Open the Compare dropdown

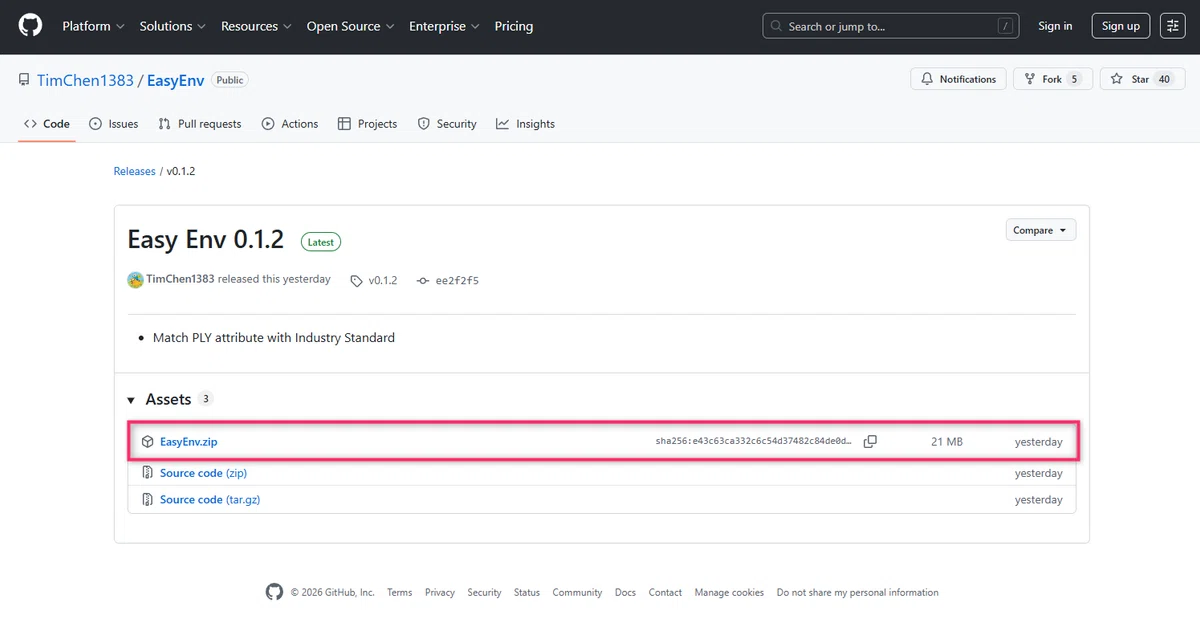(1041, 230)
